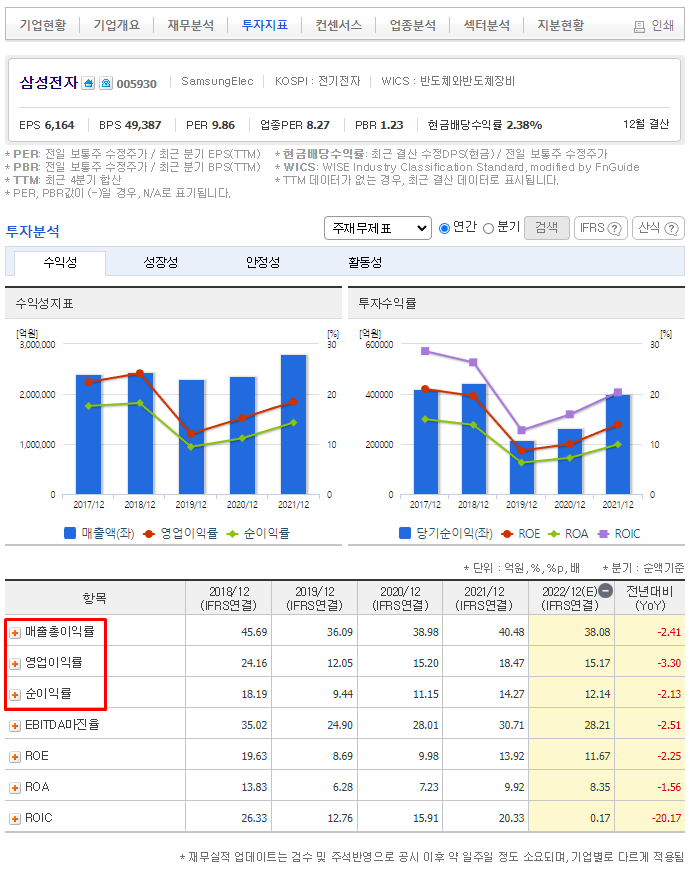Expand the ROA table row
Screen dimensions: 693x874
pos(15,788)
